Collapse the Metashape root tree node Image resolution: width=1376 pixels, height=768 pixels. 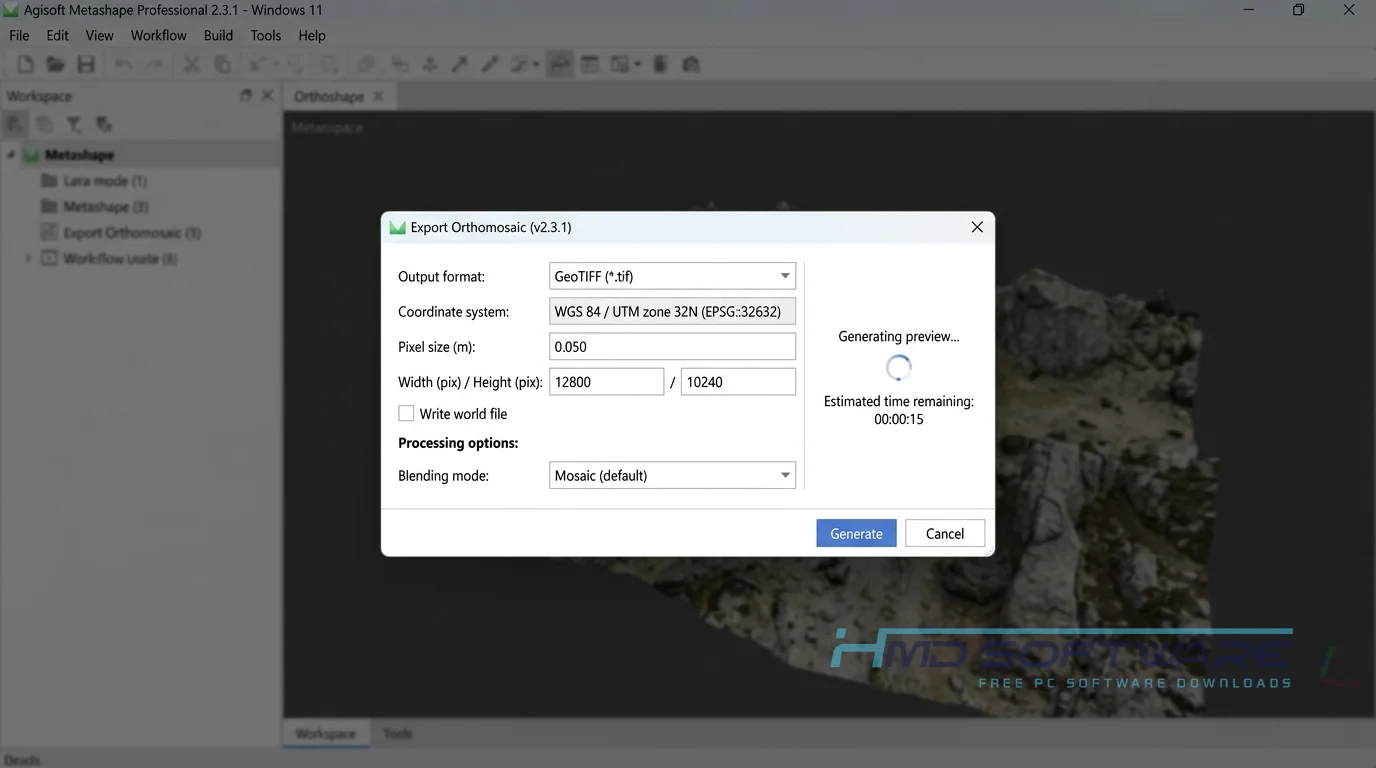11,155
